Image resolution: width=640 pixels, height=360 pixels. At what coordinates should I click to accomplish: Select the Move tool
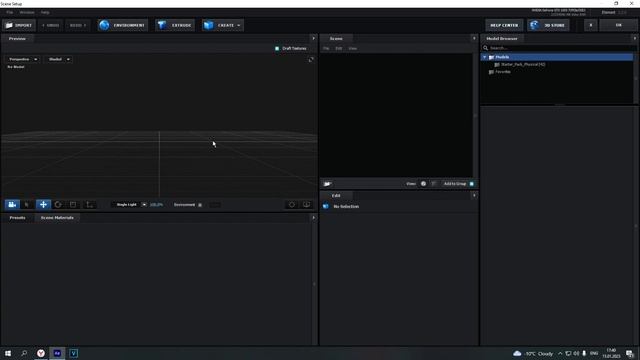tap(43, 204)
